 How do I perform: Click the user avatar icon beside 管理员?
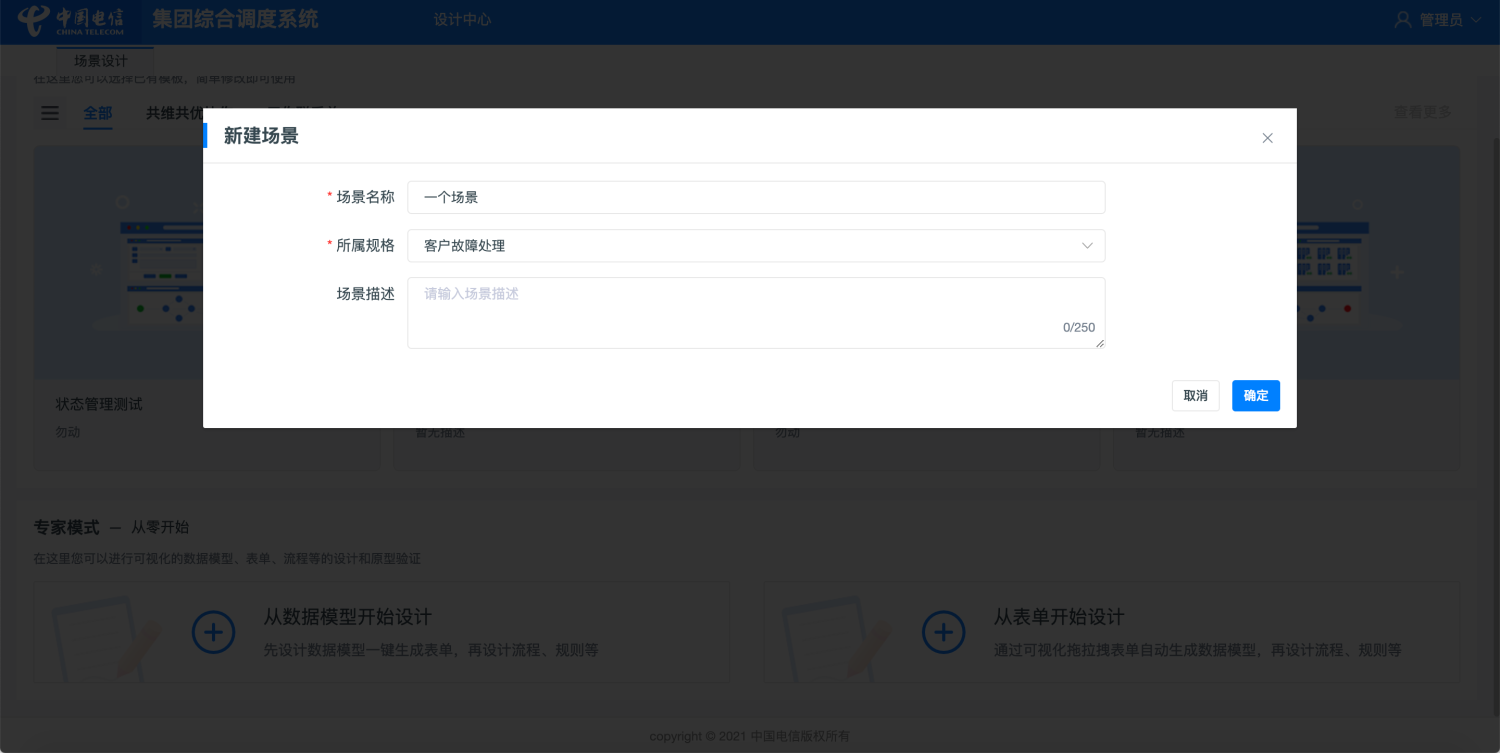click(x=1403, y=20)
